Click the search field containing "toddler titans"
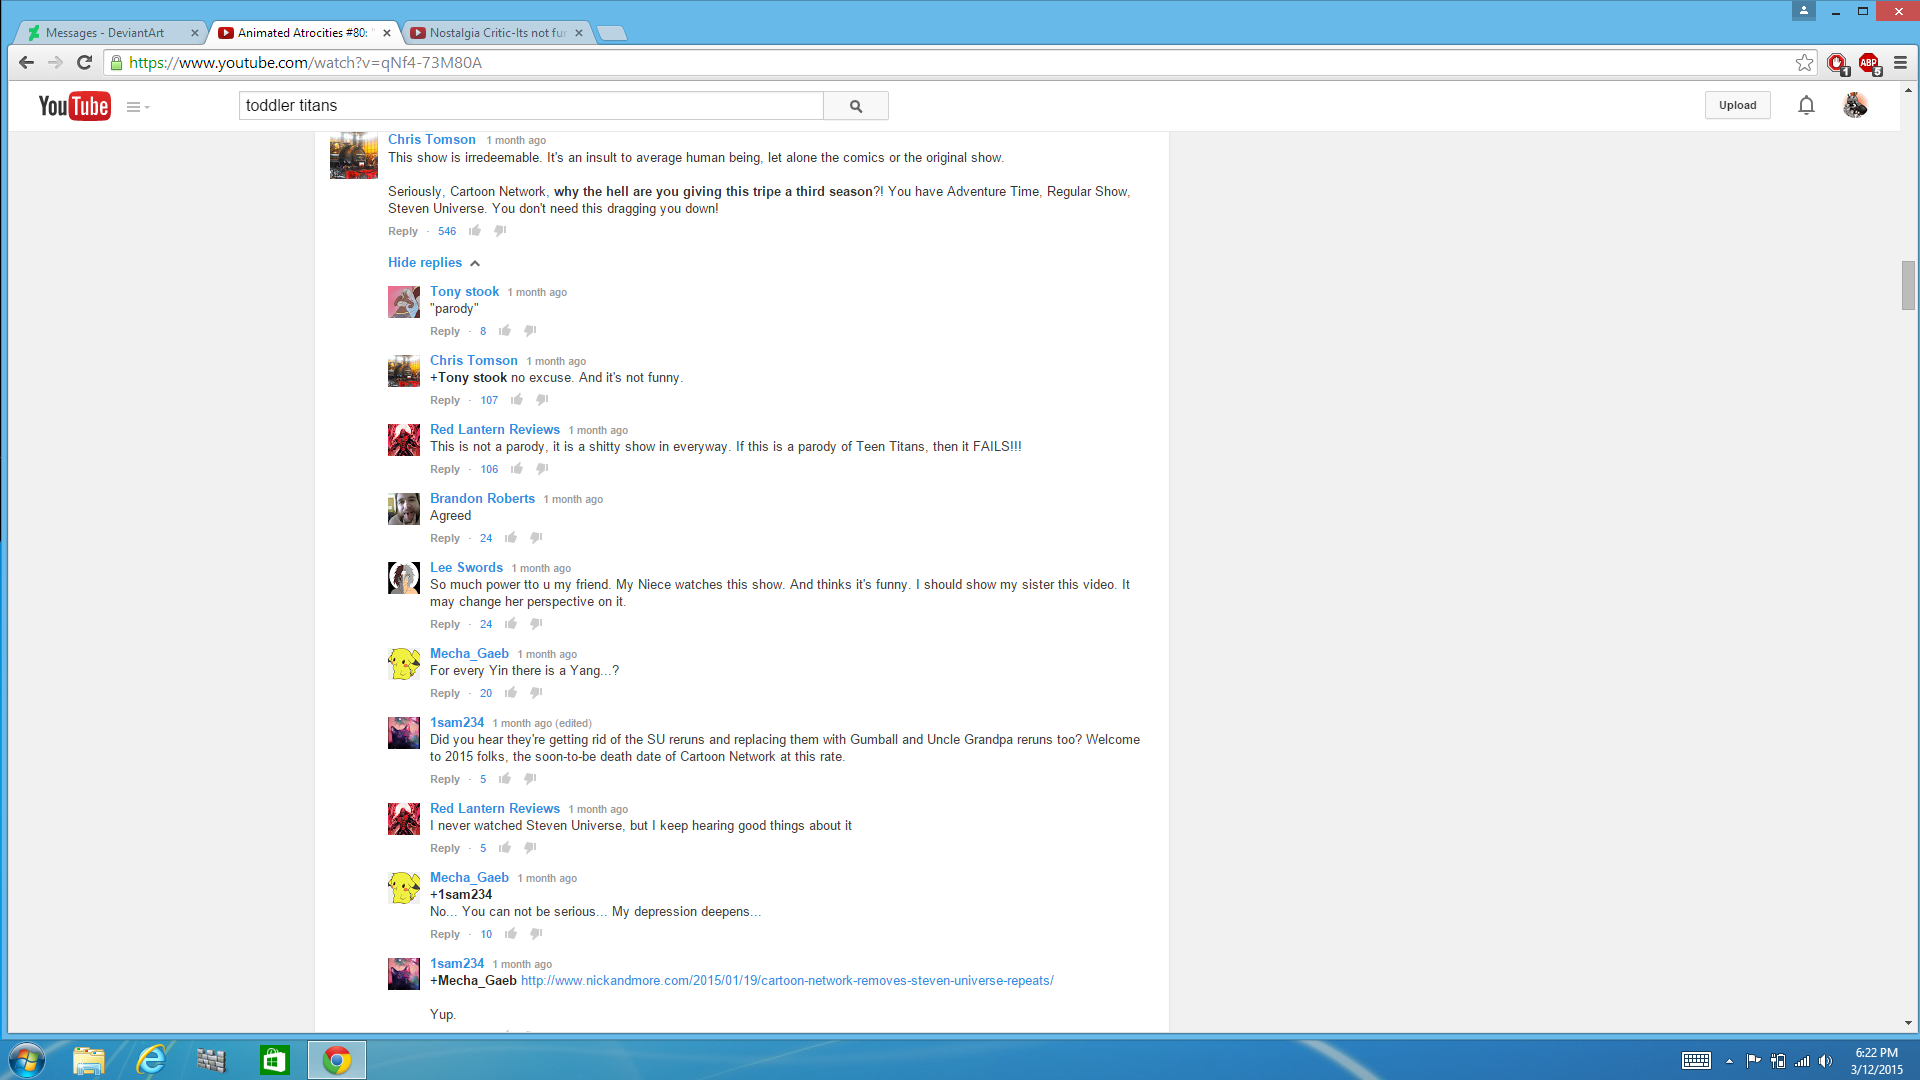This screenshot has width=1920, height=1080. tap(531, 106)
